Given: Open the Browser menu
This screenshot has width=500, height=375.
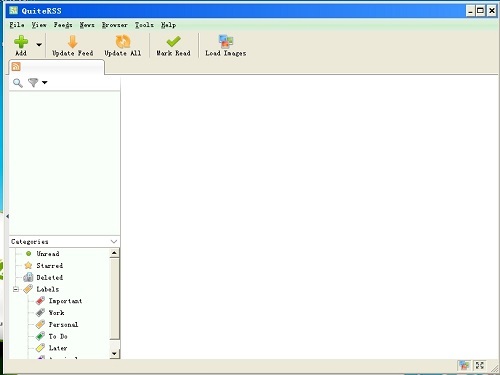Looking at the screenshot, I should pyautogui.click(x=115, y=25).
